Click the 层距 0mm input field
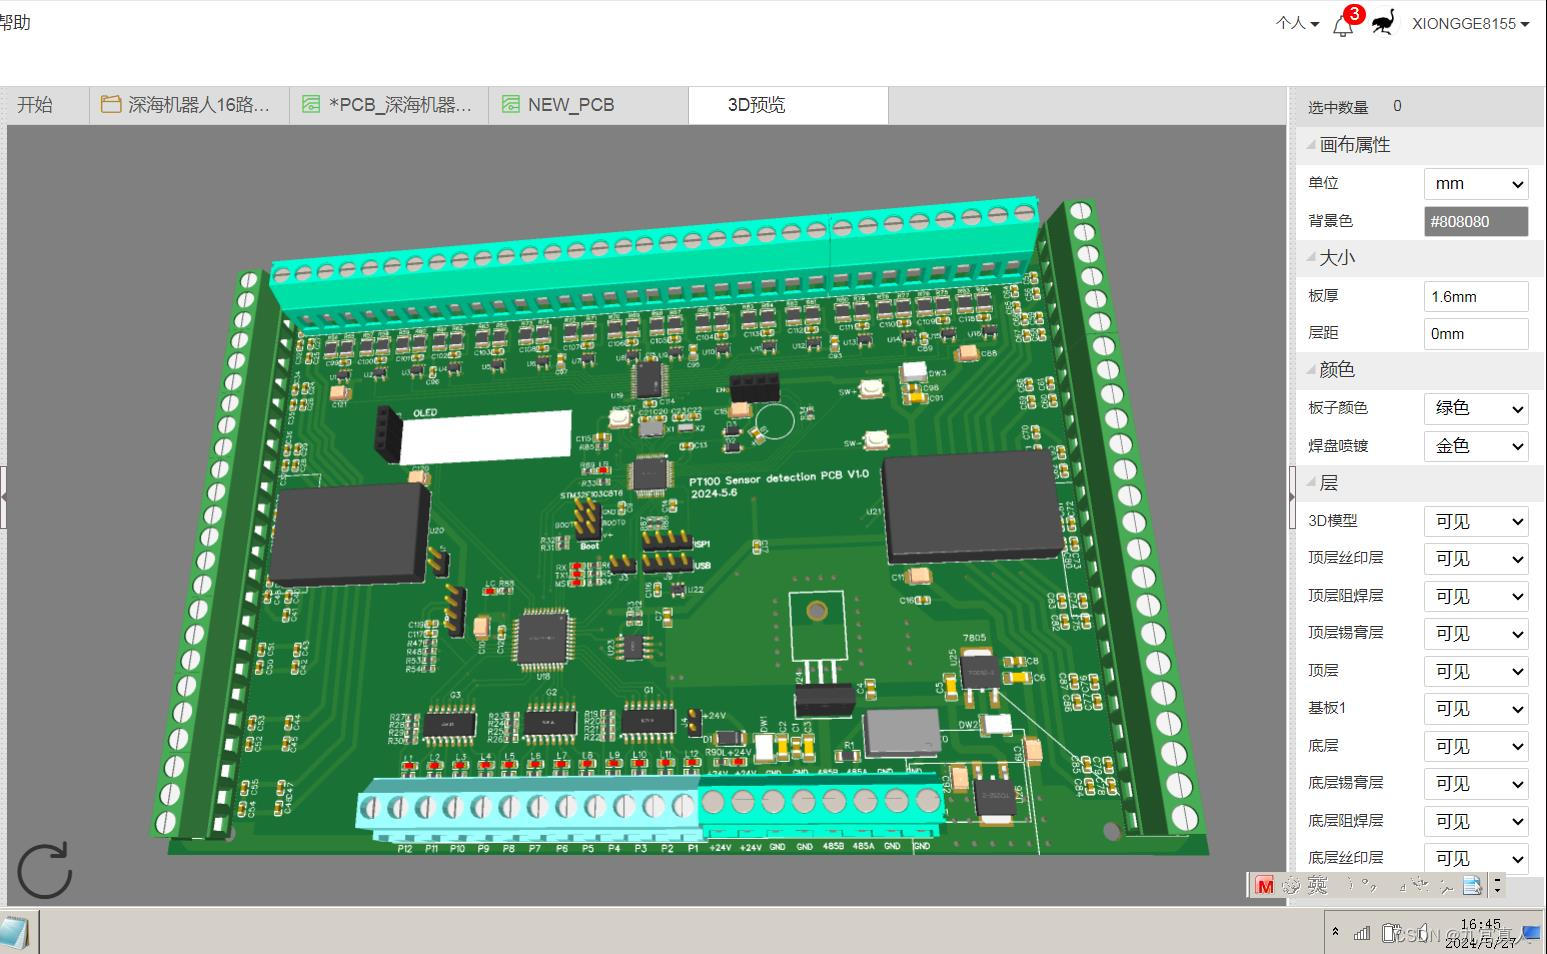 click(x=1476, y=333)
